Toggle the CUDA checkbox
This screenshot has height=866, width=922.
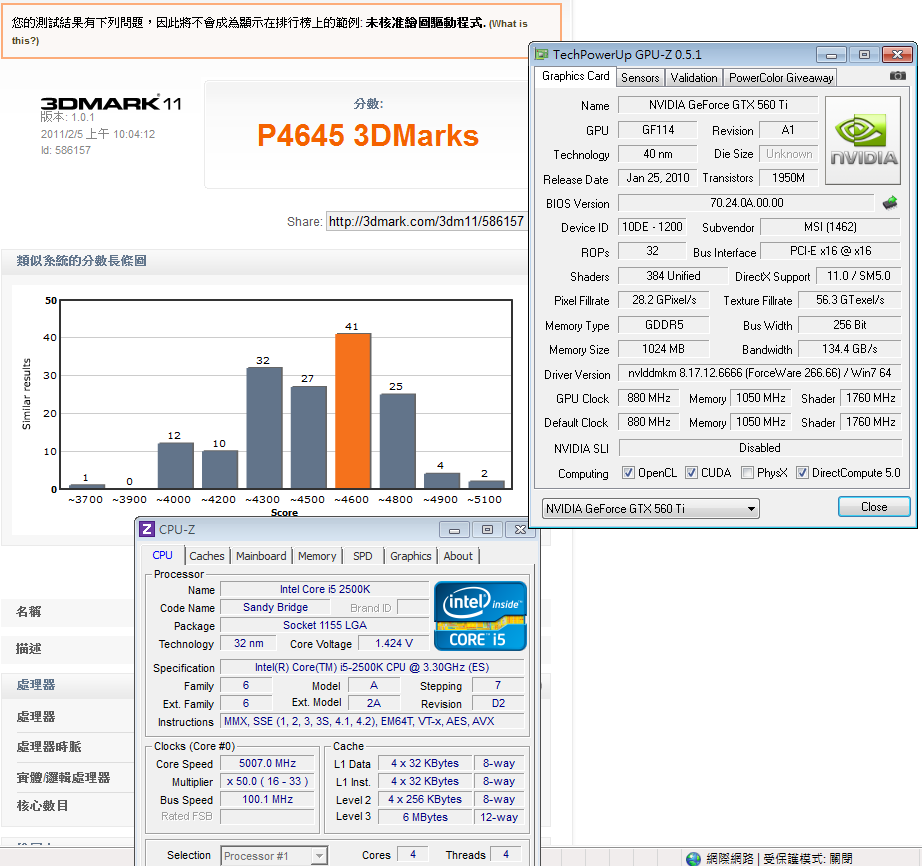click(692, 473)
